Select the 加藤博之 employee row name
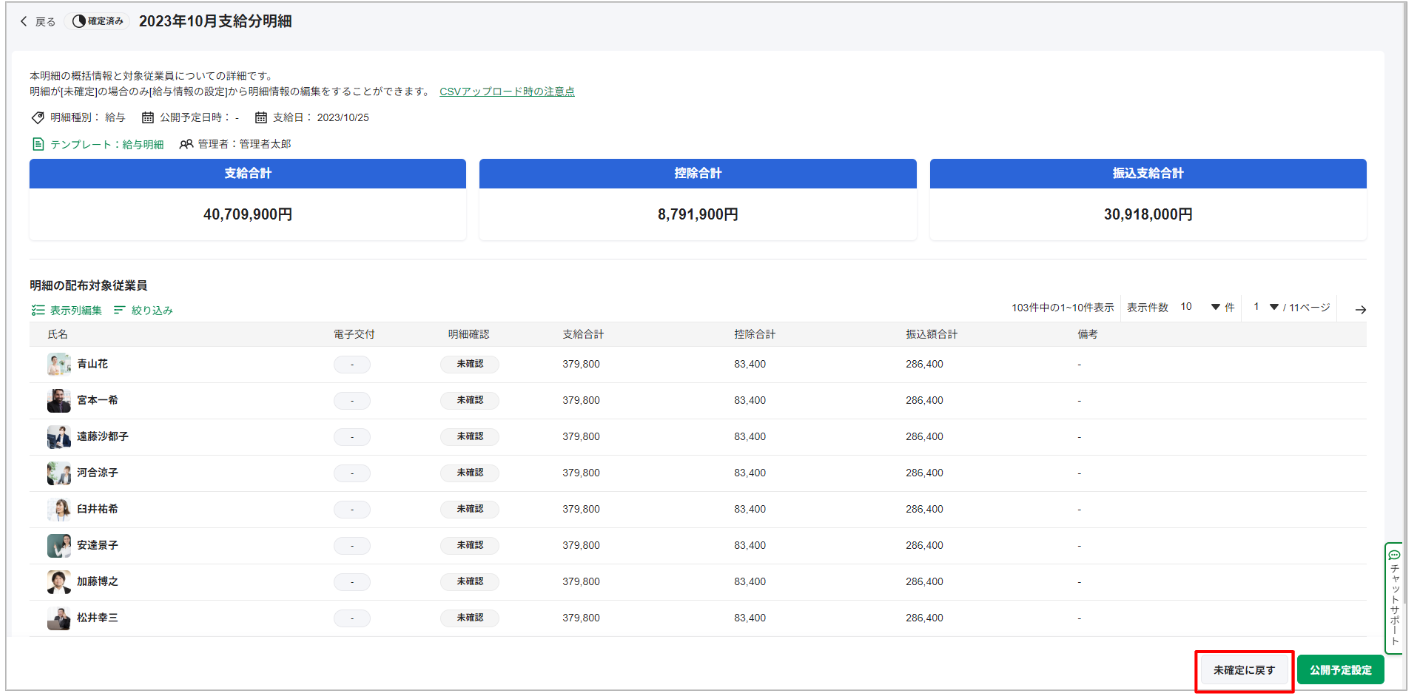This screenshot has height=697, width=1413. 98,582
